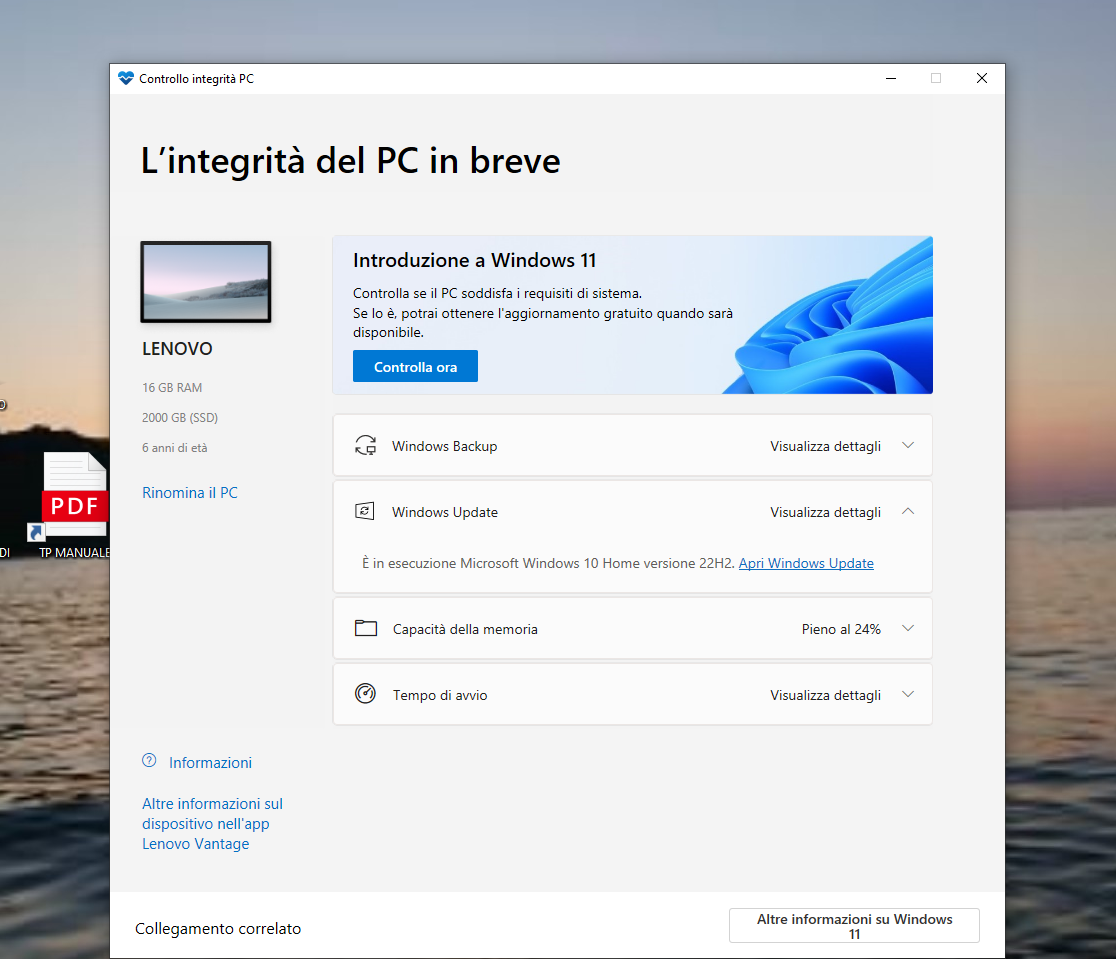
Task: Click the Collegamento correlato label
Action: click(x=218, y=928)
